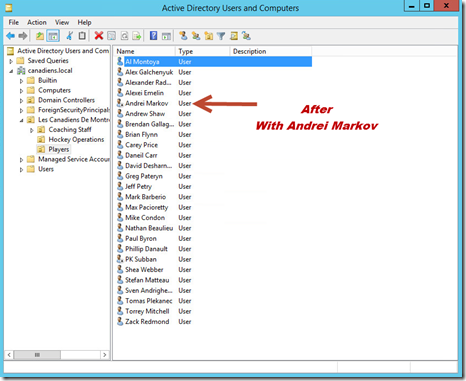
Task: Click the user icon beside Andrei Markov
Action: click(120, 103)
